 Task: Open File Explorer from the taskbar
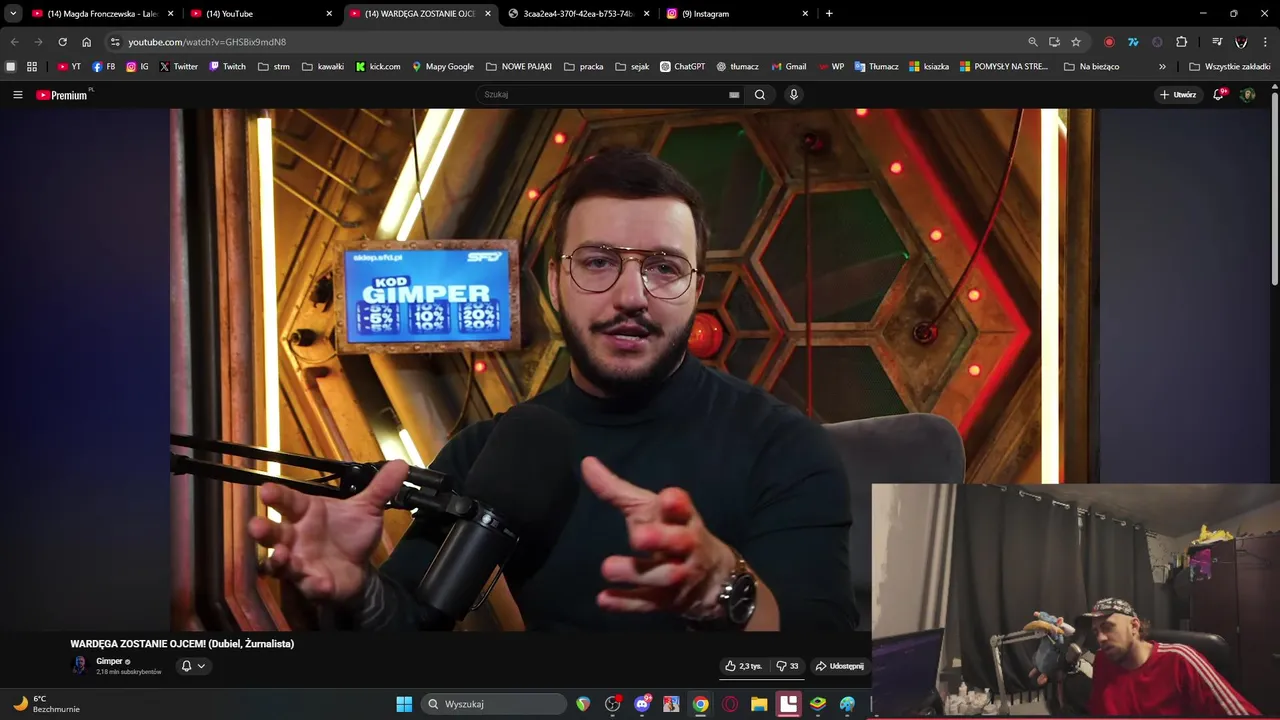(759, 704)
